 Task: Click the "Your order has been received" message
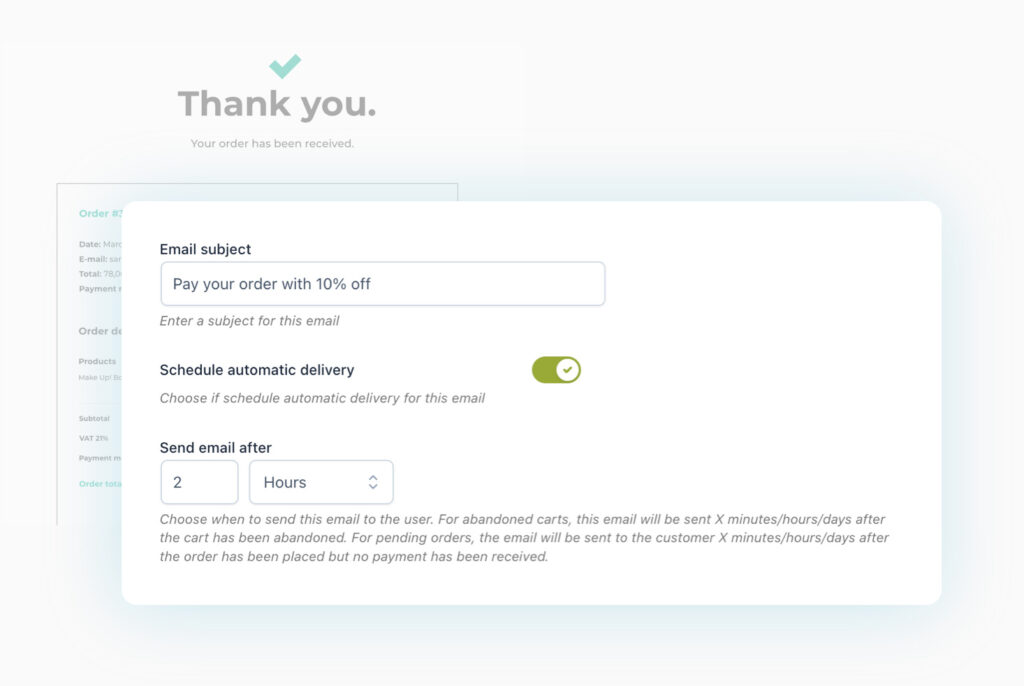[x=276, y=143]
